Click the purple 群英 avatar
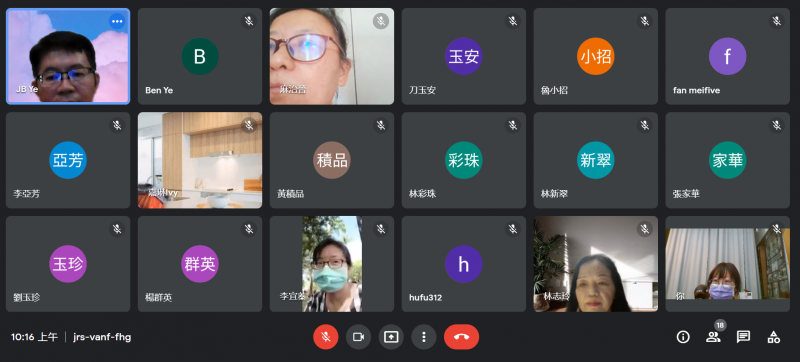The height and width of the screenshot is (362, 800). point(200,264)
